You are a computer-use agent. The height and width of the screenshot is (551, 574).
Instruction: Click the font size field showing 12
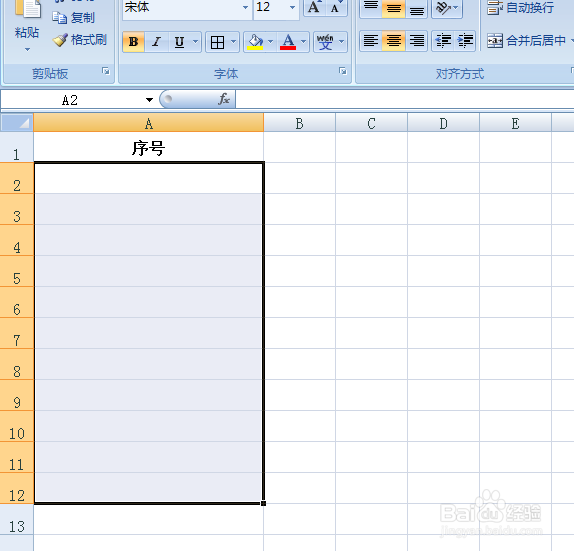270,7
